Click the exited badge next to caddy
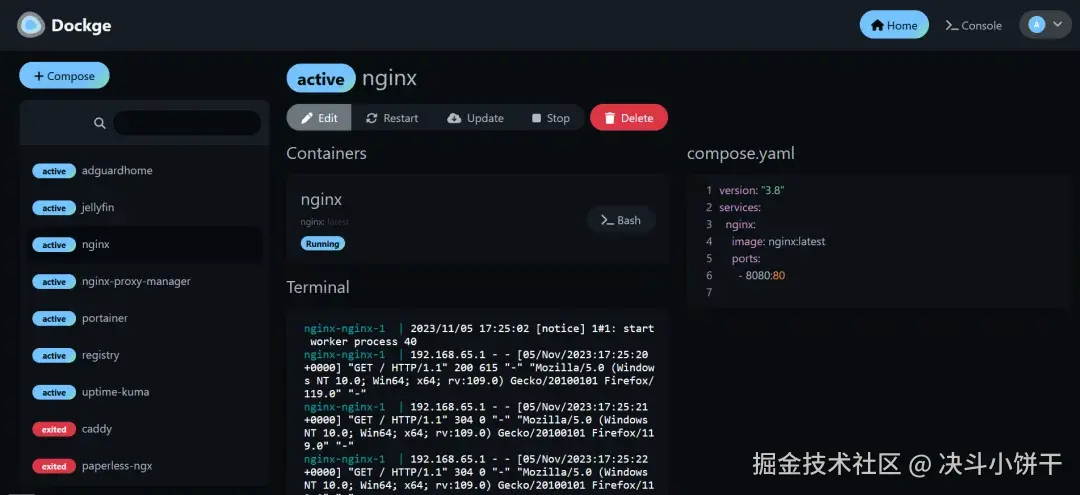This screenshot has height=495, width=1080. pos(54,430)
